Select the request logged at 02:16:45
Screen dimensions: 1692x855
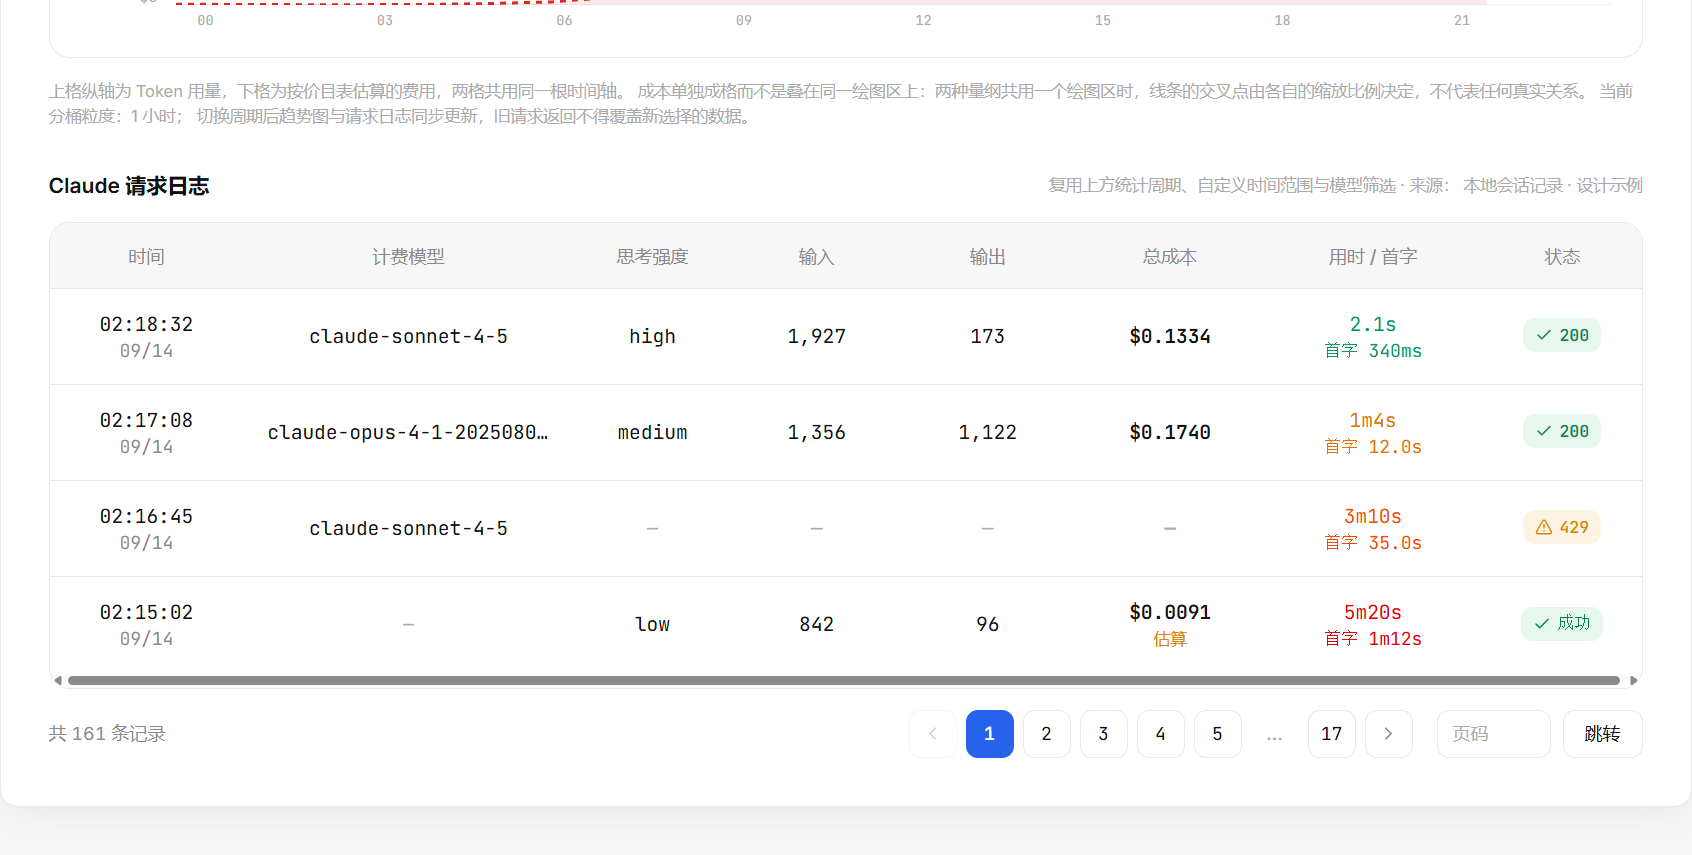tap(846, 529)
